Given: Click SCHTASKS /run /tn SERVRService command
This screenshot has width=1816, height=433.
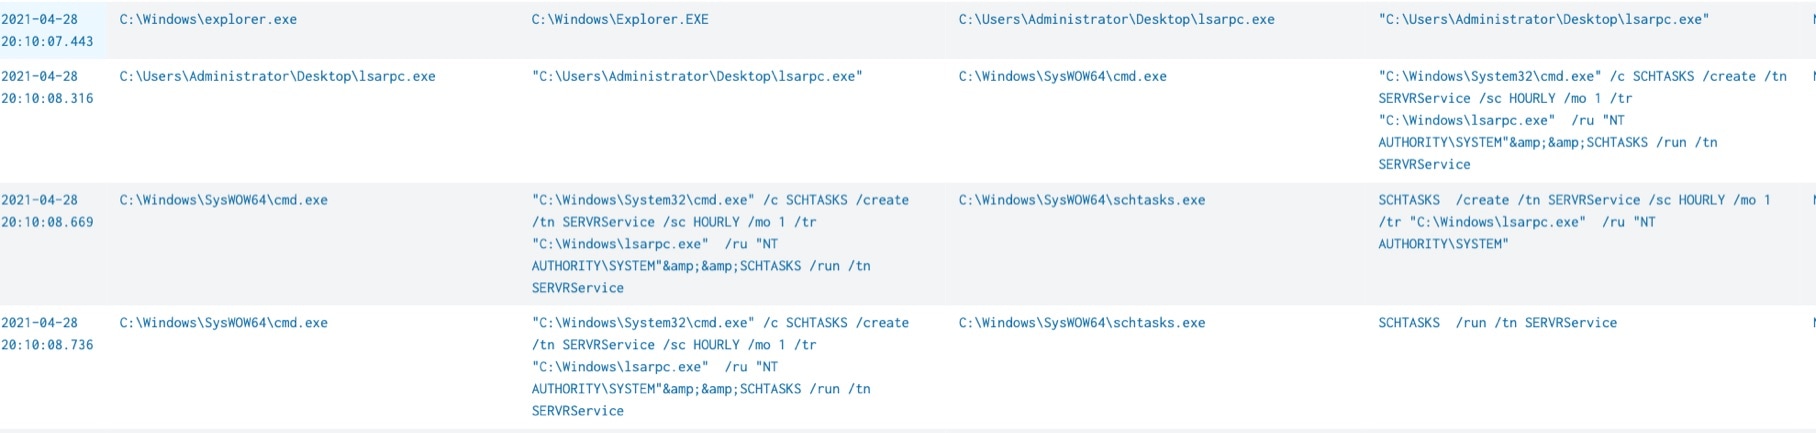Looking at the screenshot, I should [x=1497, y=323].
